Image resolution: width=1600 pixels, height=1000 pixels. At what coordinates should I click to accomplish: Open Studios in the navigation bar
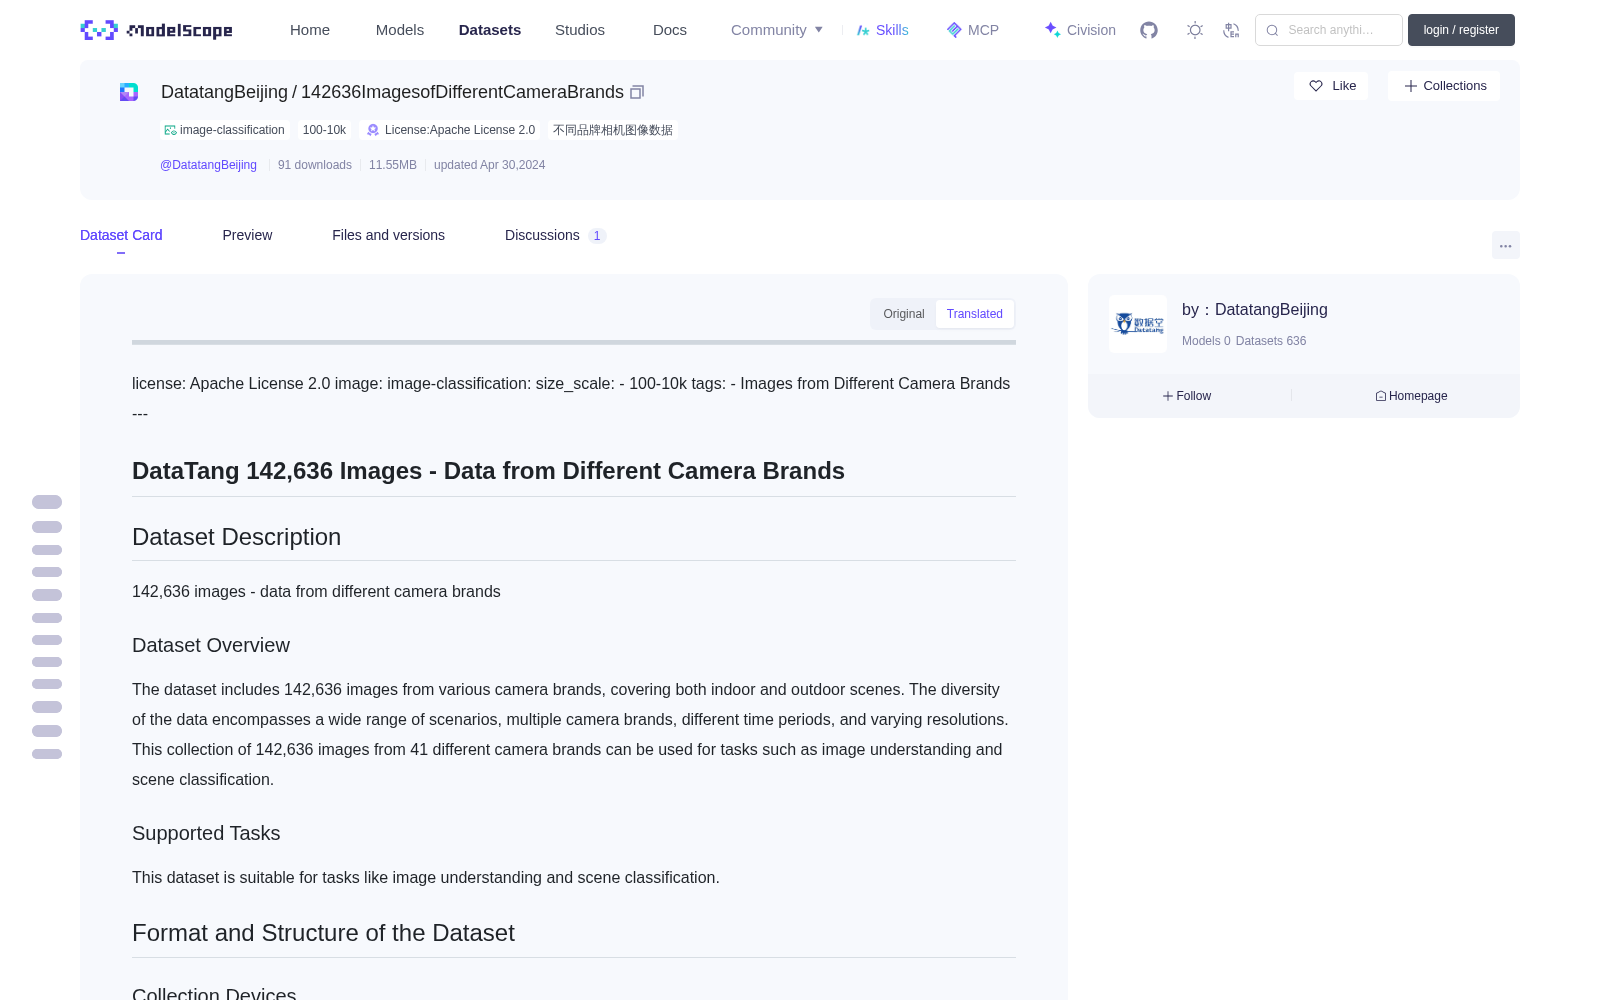tap(580, 30)
